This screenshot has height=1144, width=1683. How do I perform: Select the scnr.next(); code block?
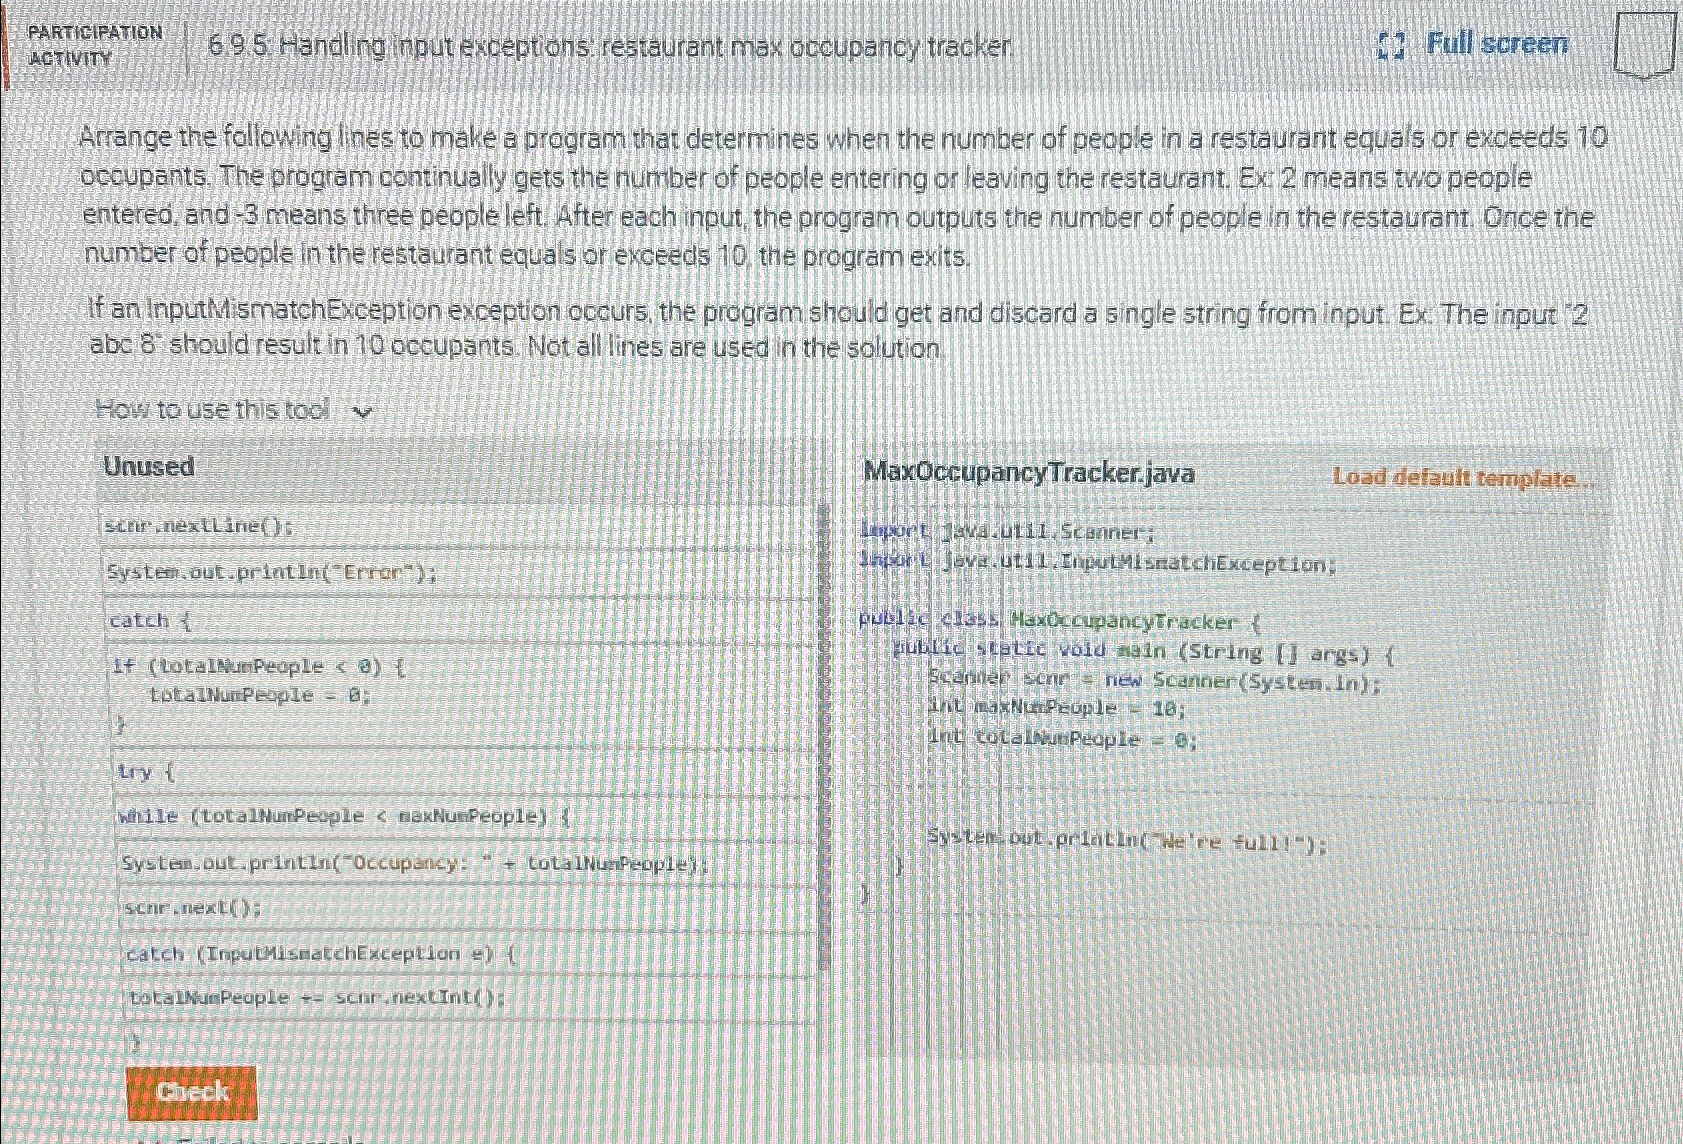pos(470,908)
